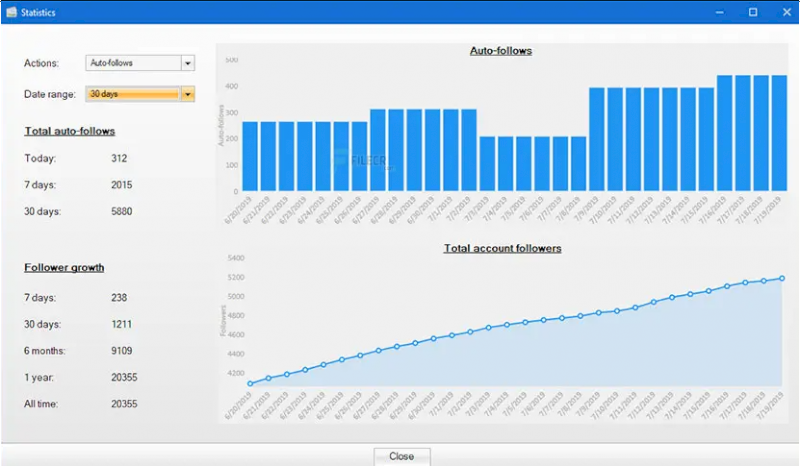
Task: Open the Date range dropdown arrow
Action: pos(187,94)
